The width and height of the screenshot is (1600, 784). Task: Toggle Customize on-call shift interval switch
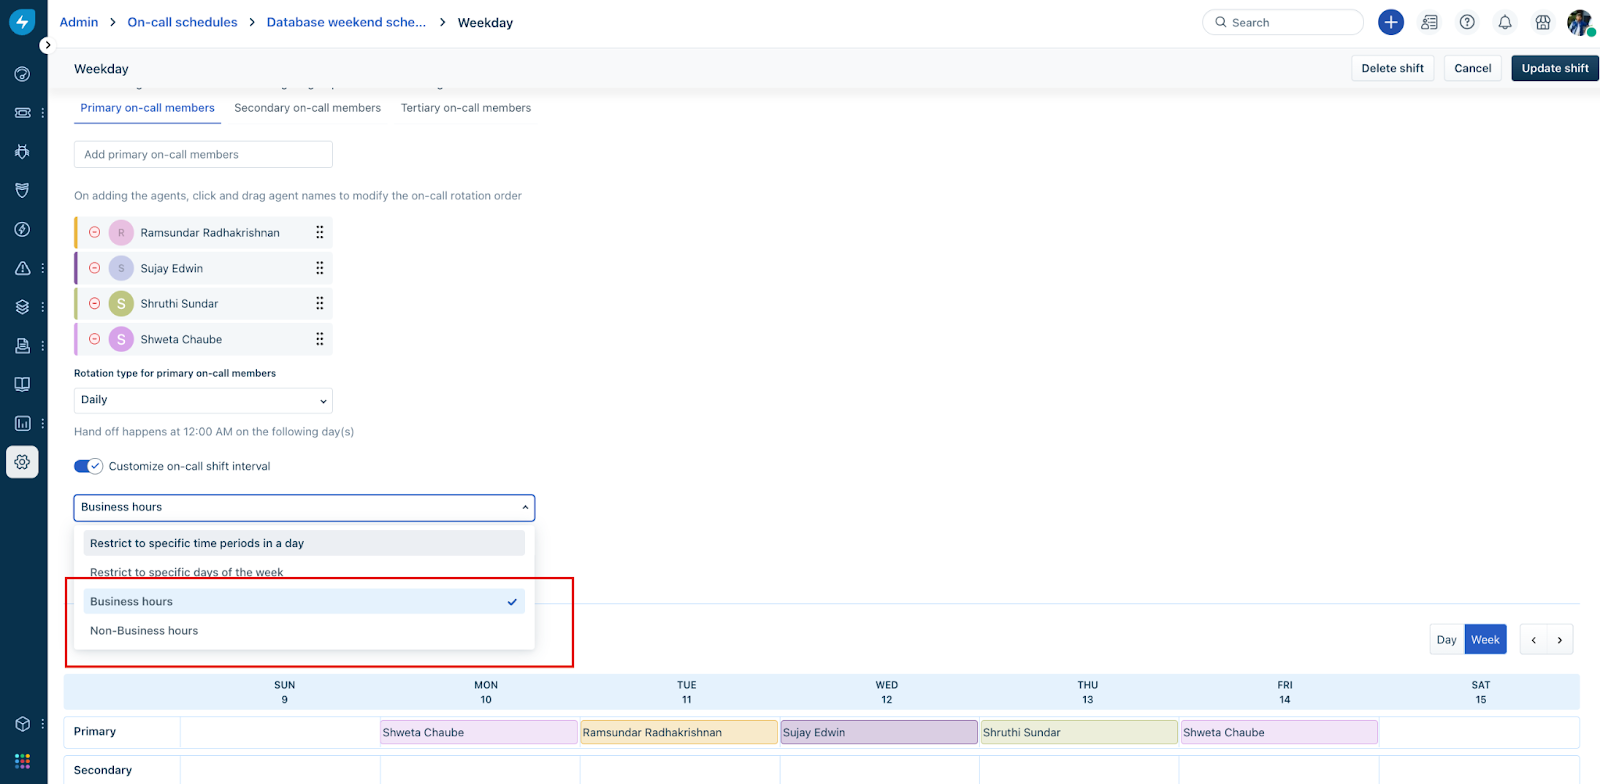88,466
